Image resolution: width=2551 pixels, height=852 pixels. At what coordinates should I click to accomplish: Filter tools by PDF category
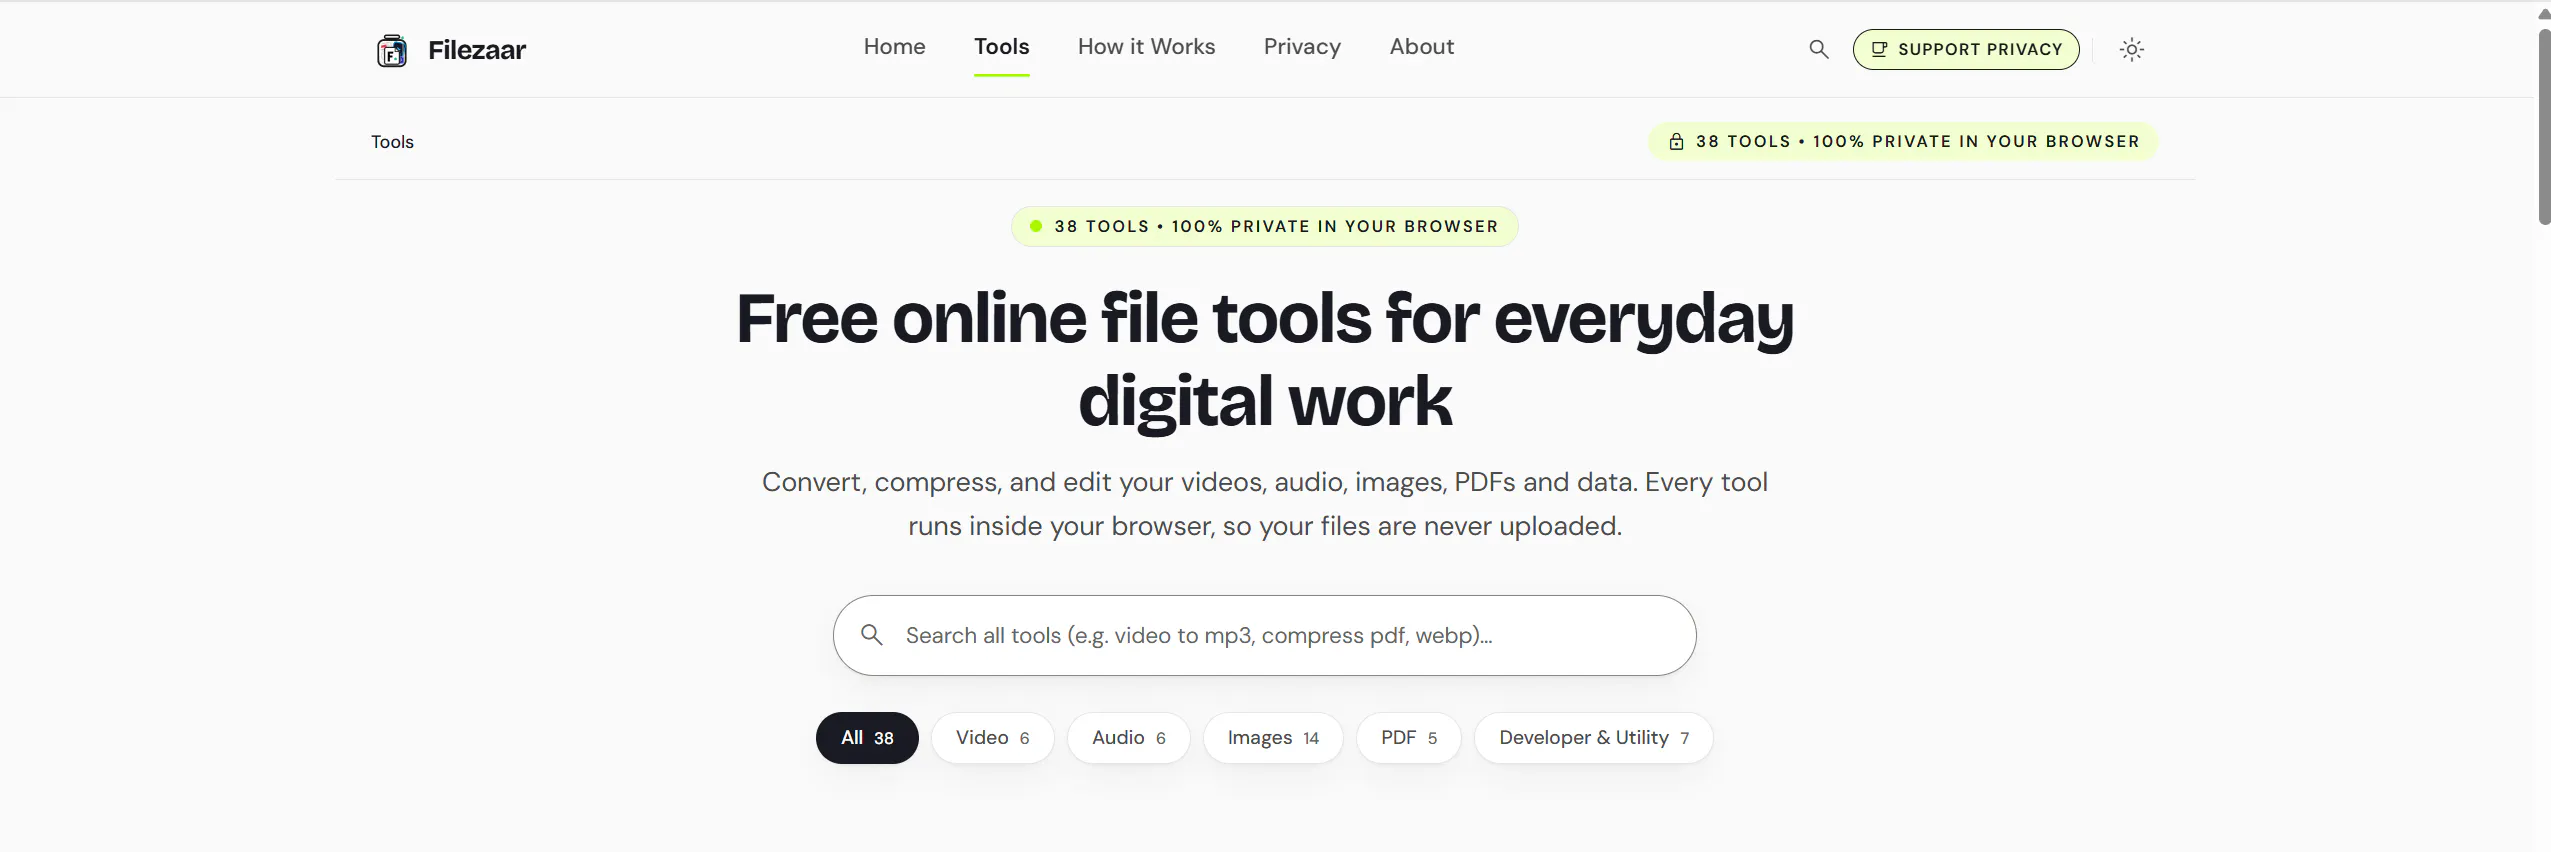pos(1408,738)
